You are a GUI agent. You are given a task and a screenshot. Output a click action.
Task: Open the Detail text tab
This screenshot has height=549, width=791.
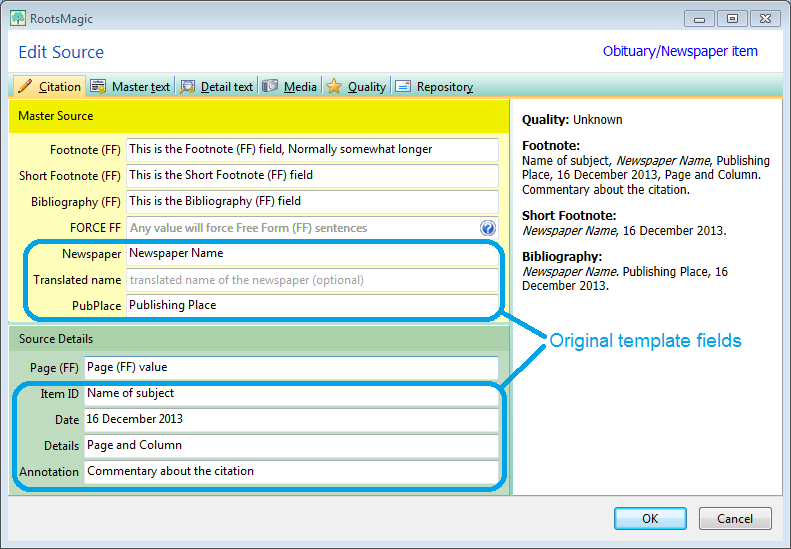[217, 86]
